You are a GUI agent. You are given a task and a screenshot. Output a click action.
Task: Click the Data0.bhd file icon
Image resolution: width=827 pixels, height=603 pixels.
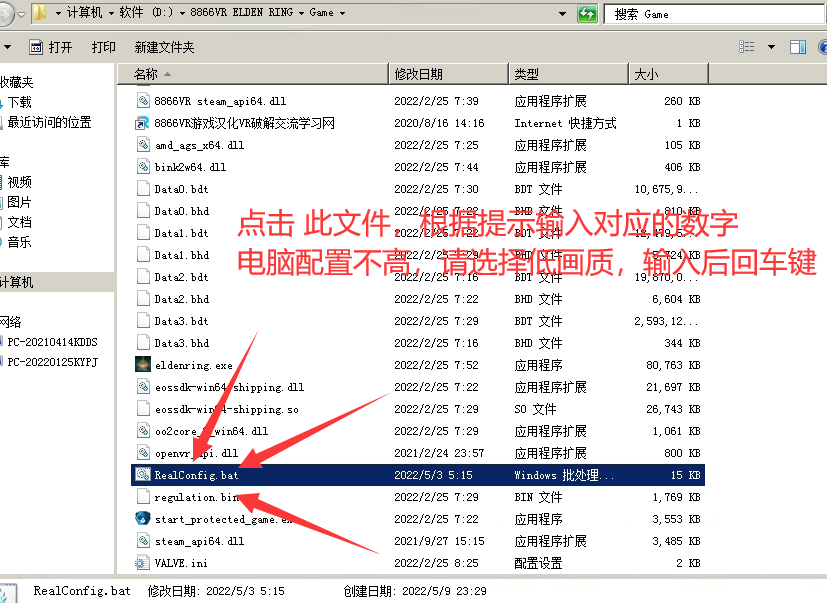tap(143, 210)
